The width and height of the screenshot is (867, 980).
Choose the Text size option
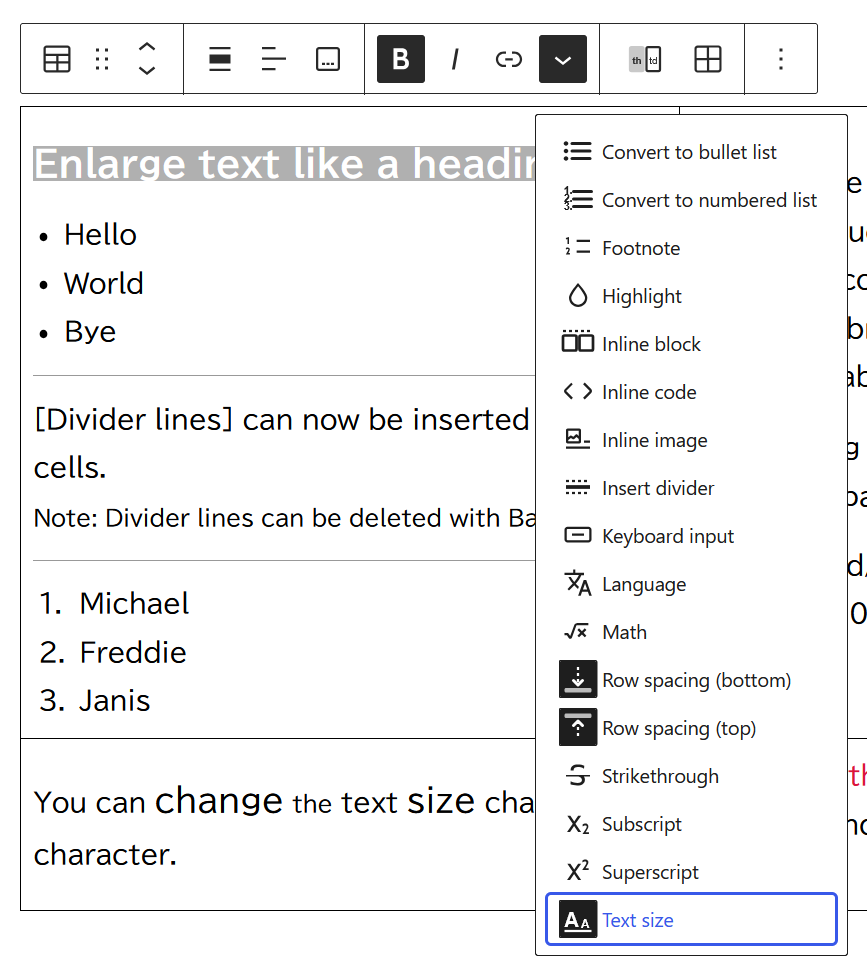pyautogui.click(x=691, y=919)
